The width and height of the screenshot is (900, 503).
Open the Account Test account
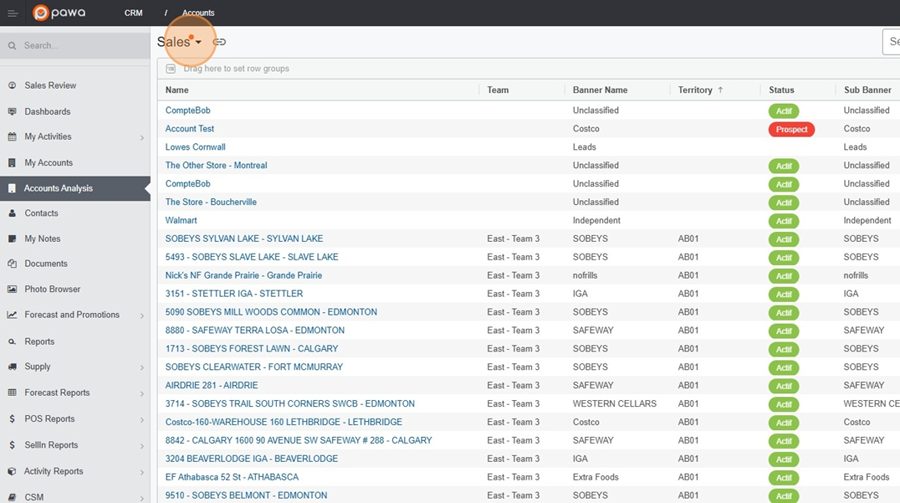(x=189, y=129)
